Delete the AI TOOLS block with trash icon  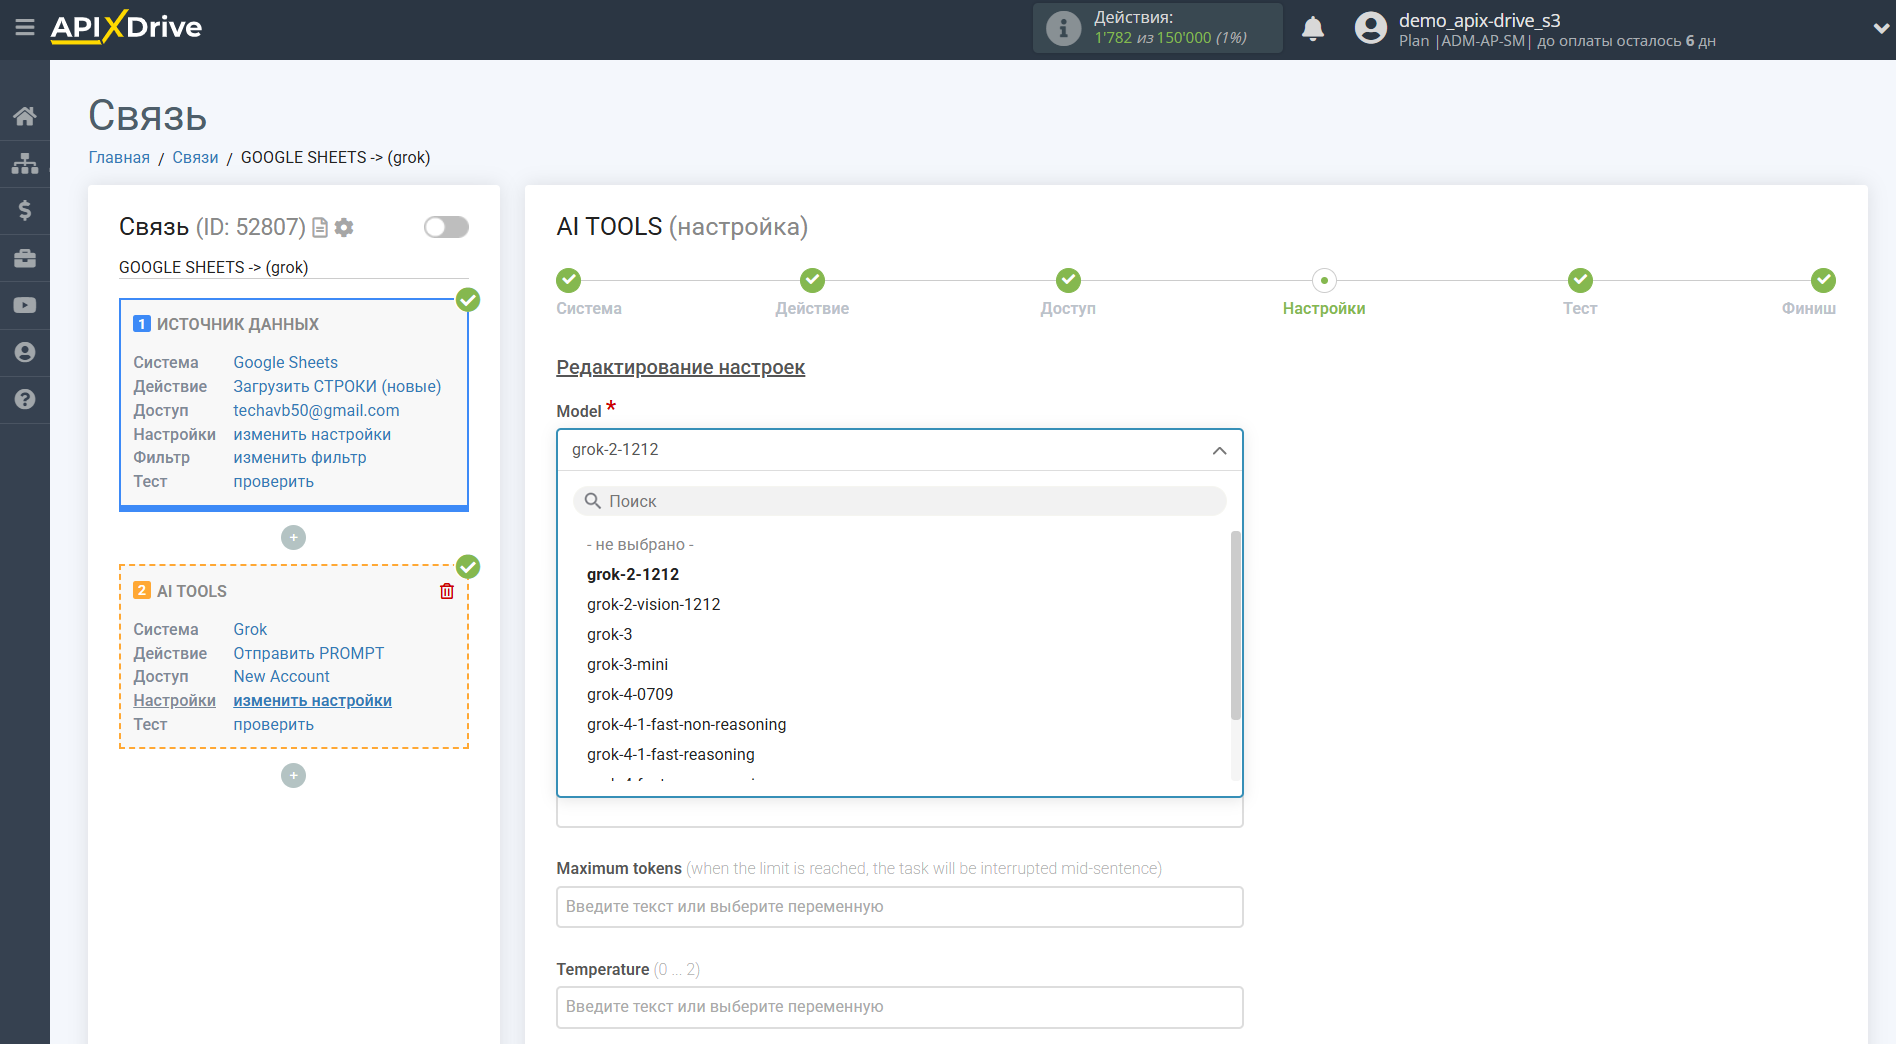click(447, 591)
